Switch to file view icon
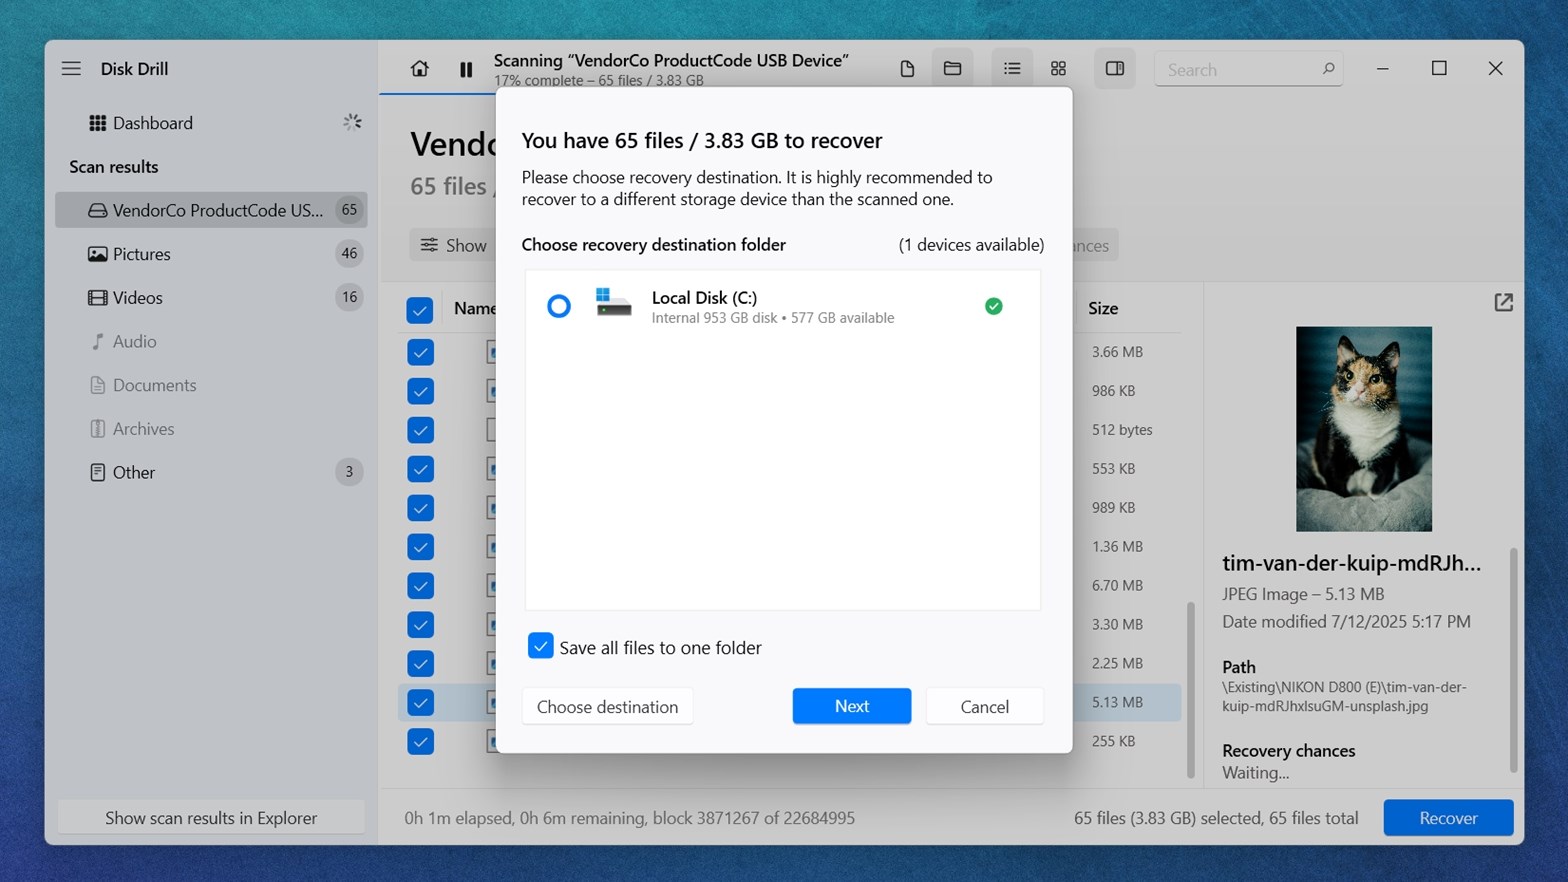1568x882 pixels. coord(907,69)
